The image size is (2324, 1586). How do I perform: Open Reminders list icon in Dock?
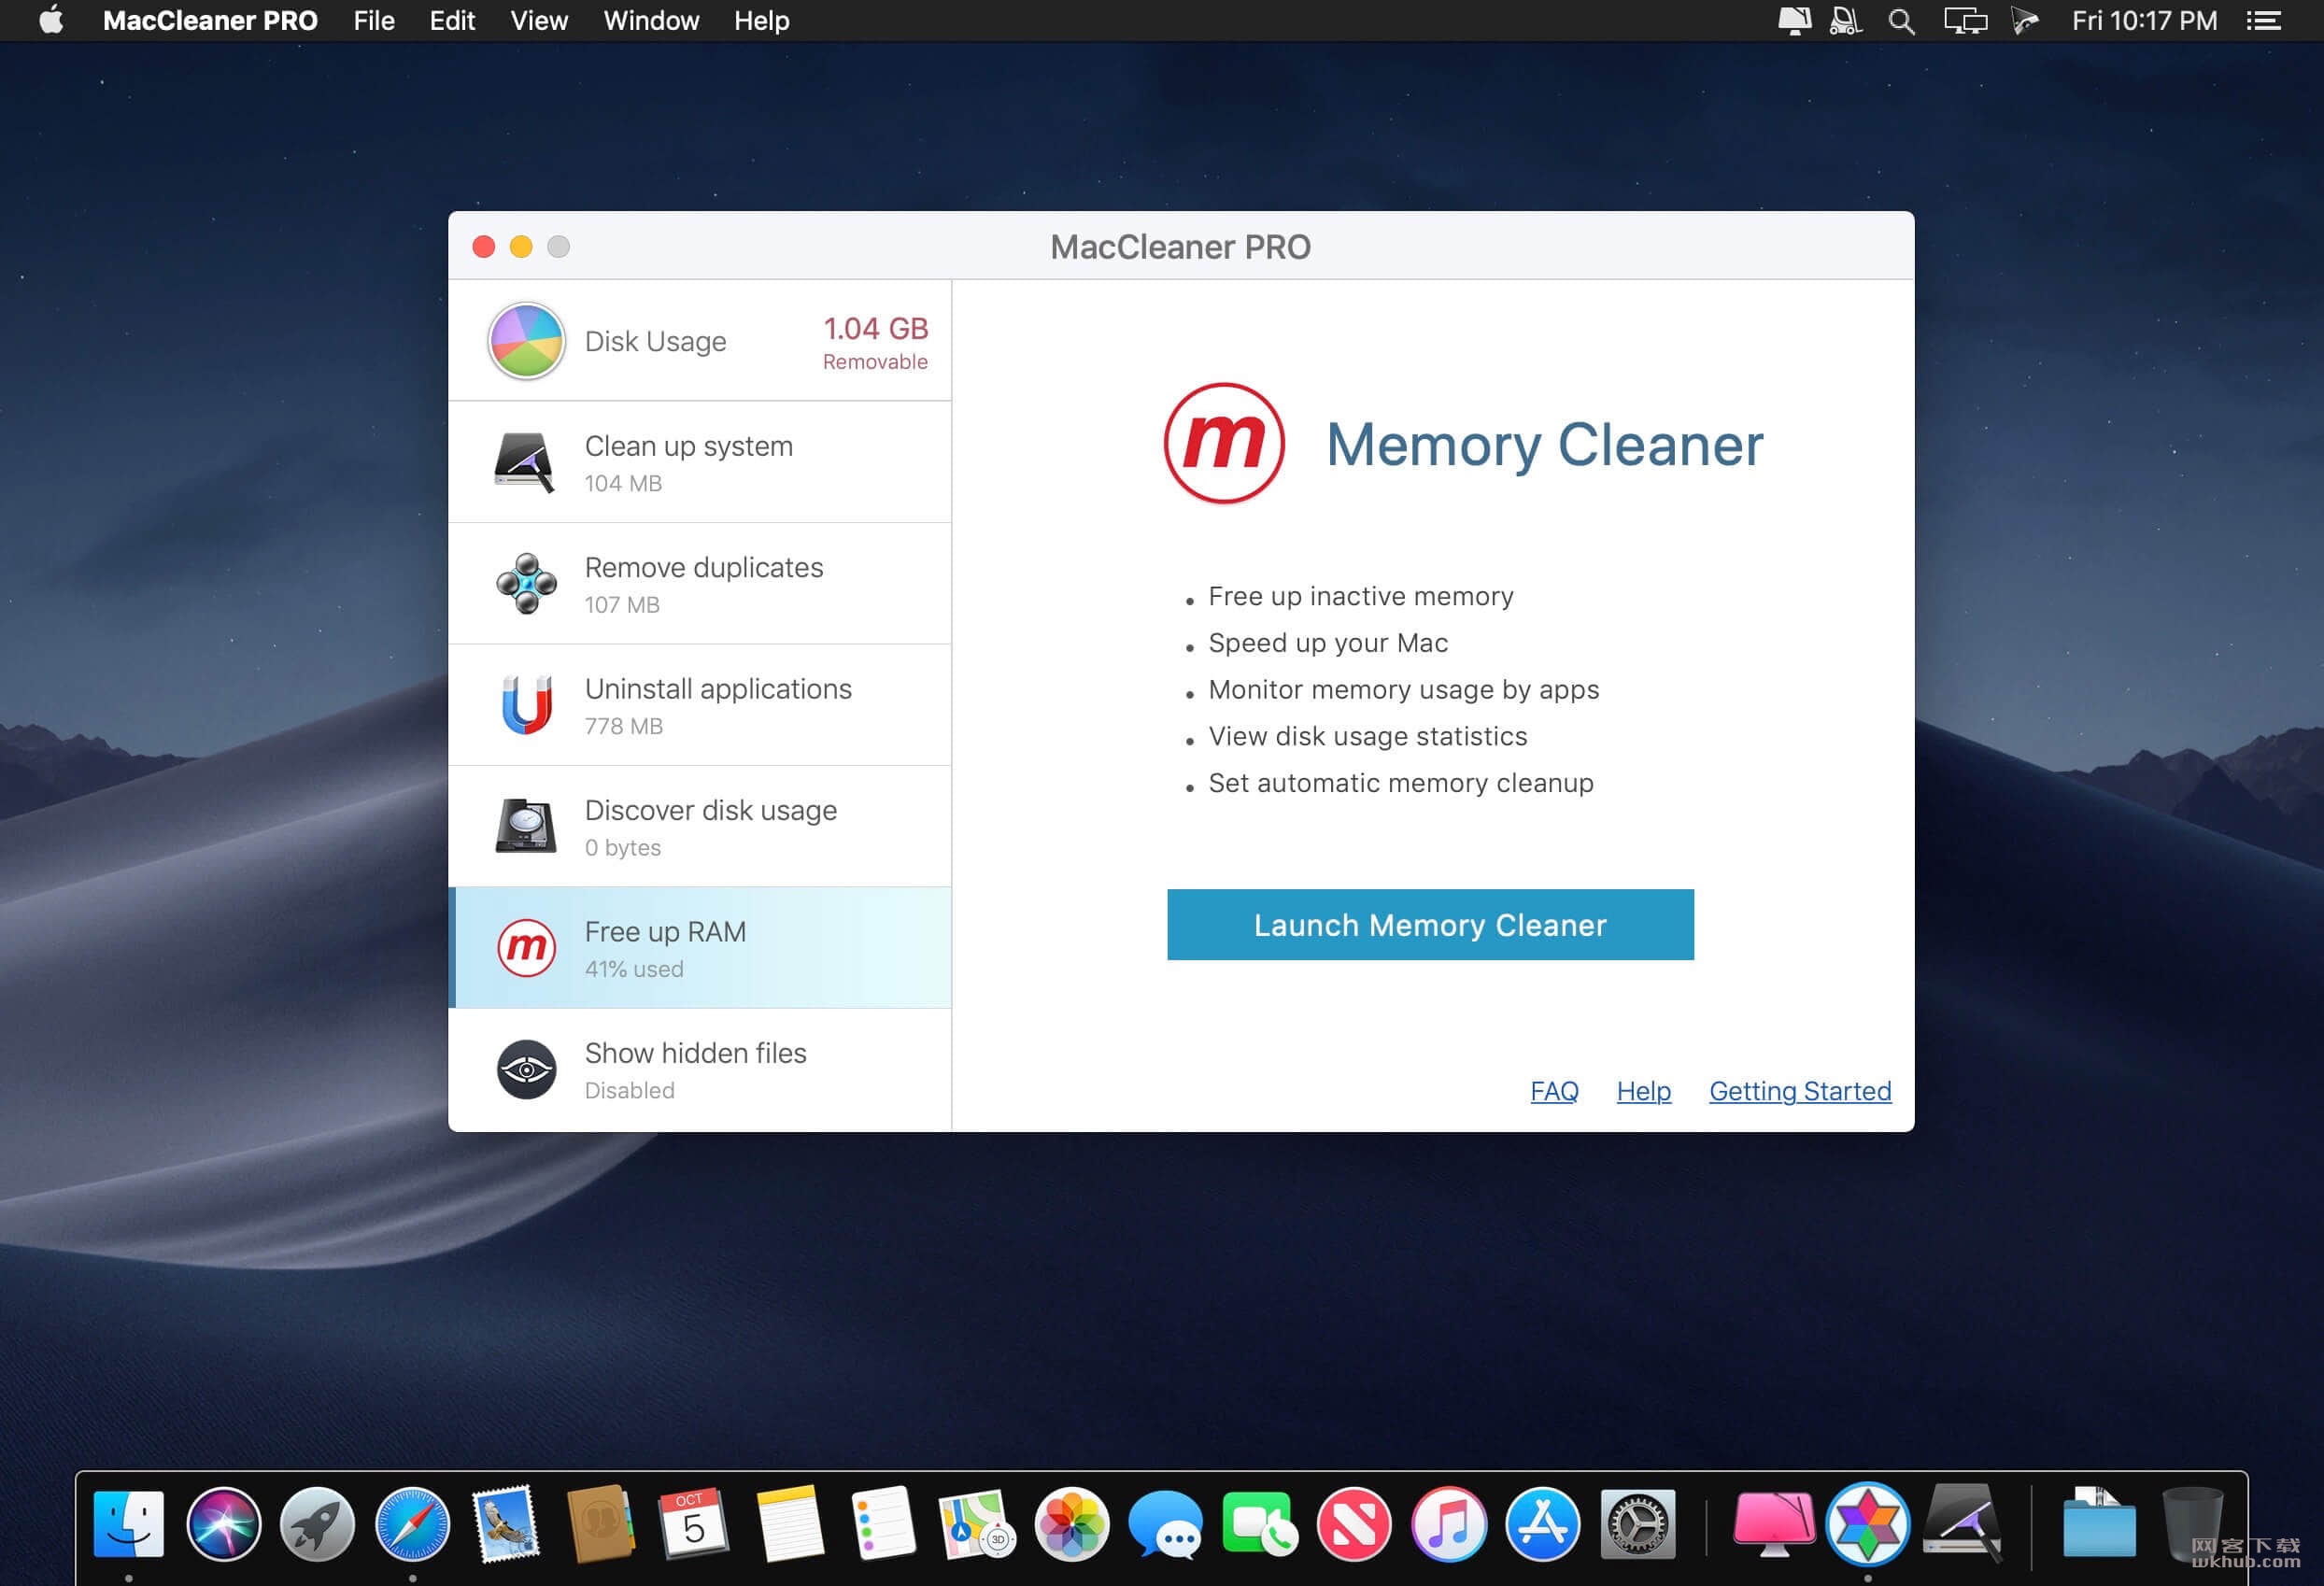pyautogui.click(x=883, y=1524)
